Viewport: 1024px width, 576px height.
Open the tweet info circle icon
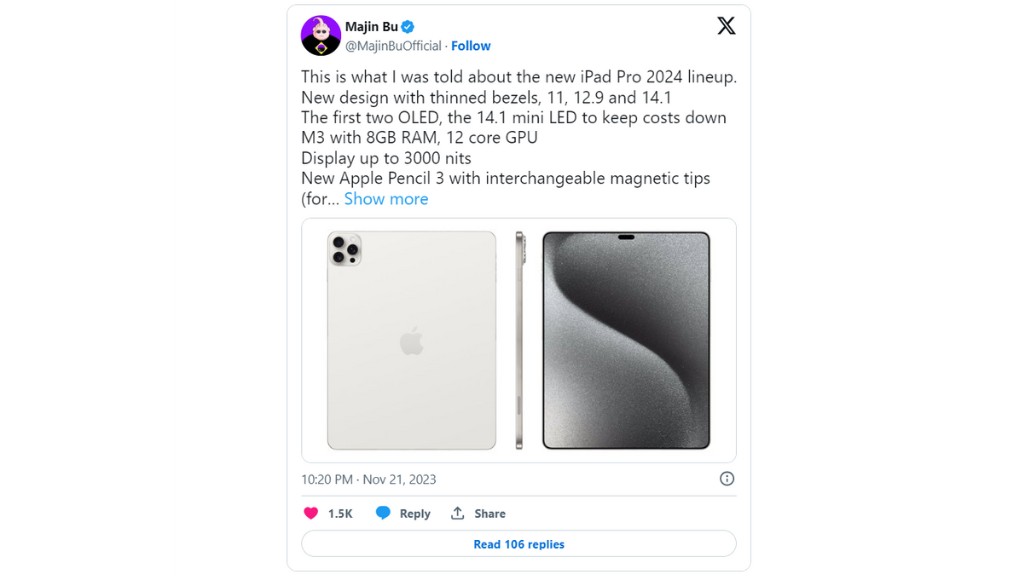pyautogui.click(x=727, y=479)
